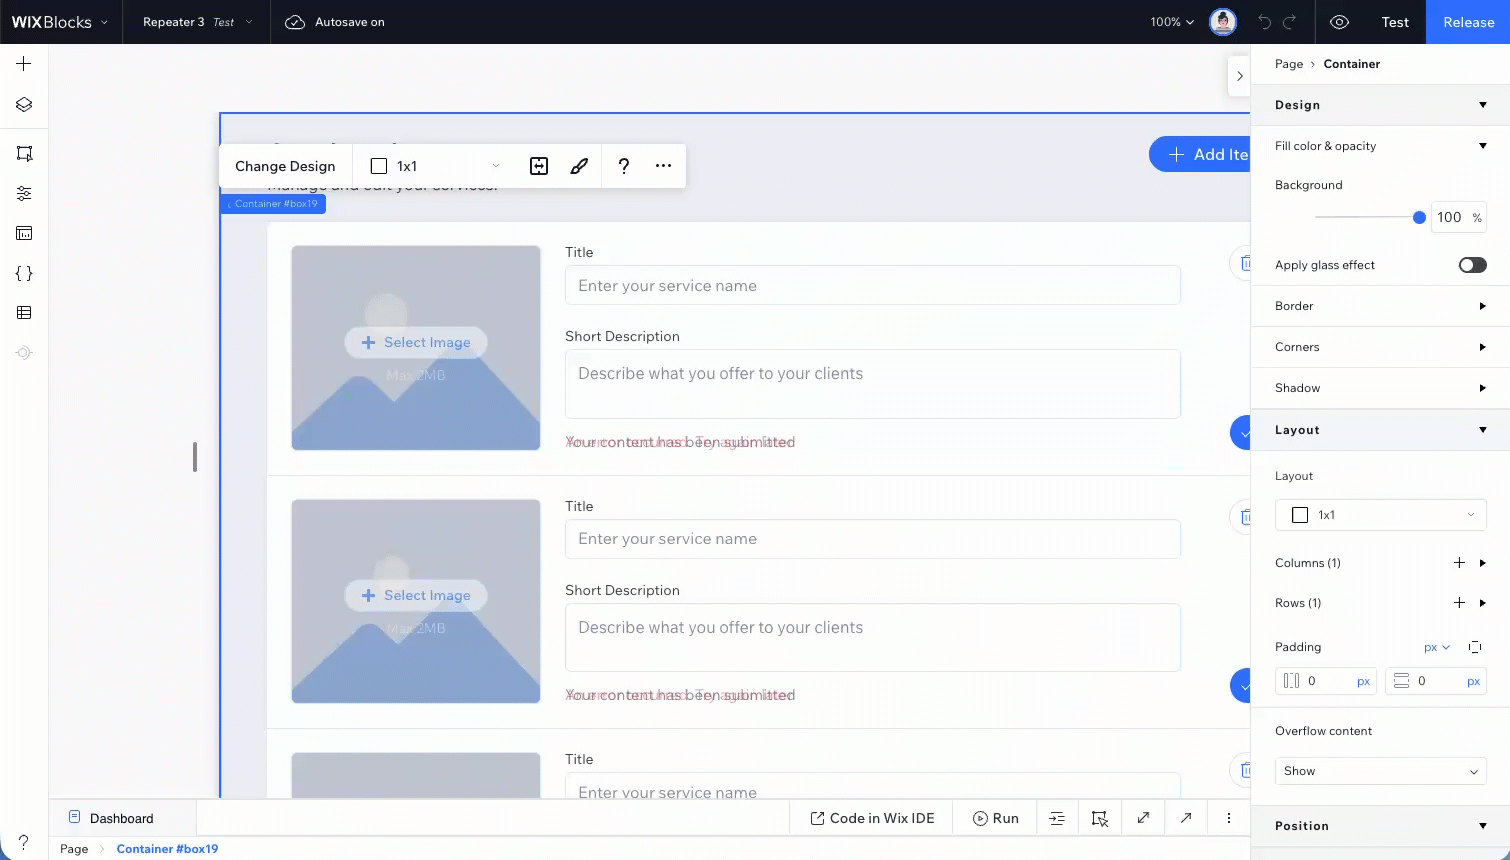1510x860 pixels.
Task: Expand code panel with diagonal arrows icon
Action: (x=1143, y=818)
